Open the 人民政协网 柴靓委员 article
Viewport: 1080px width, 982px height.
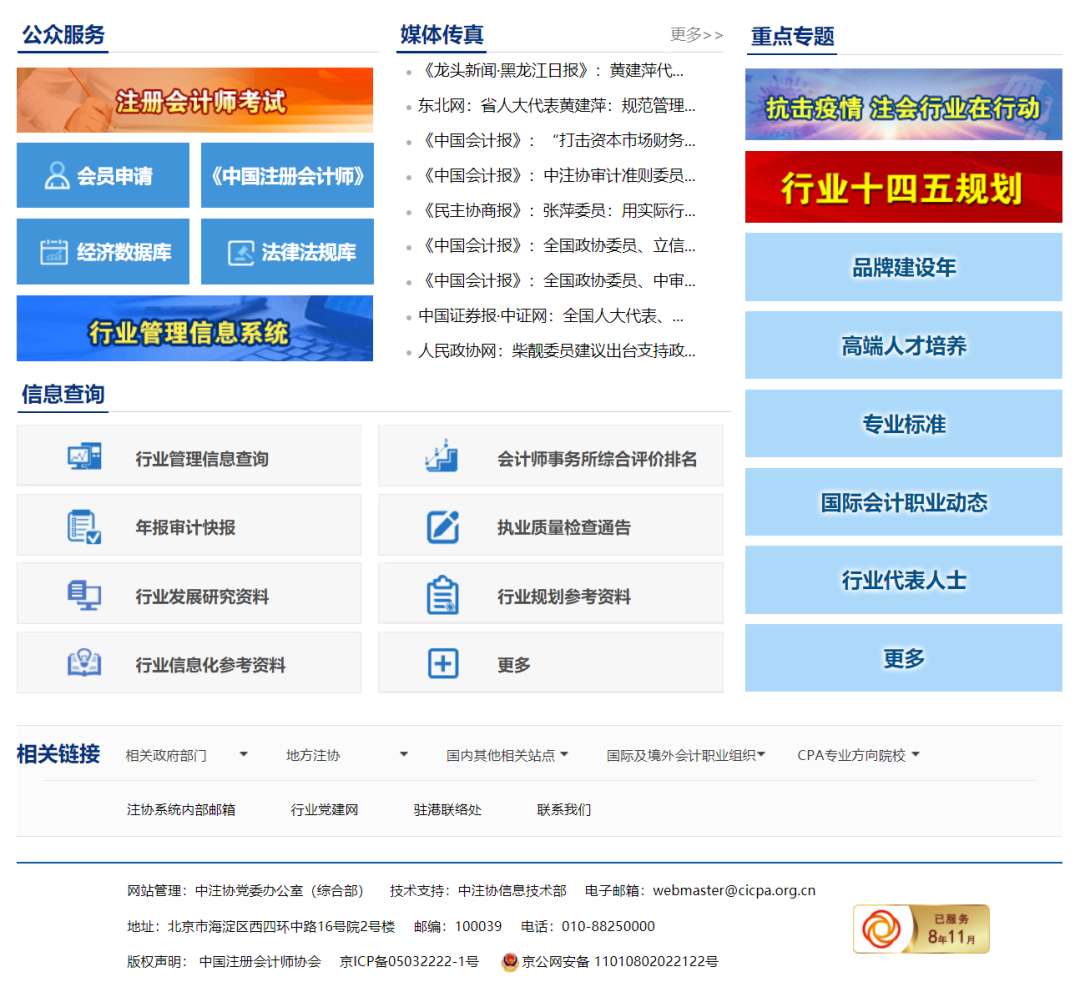[557, 351]
